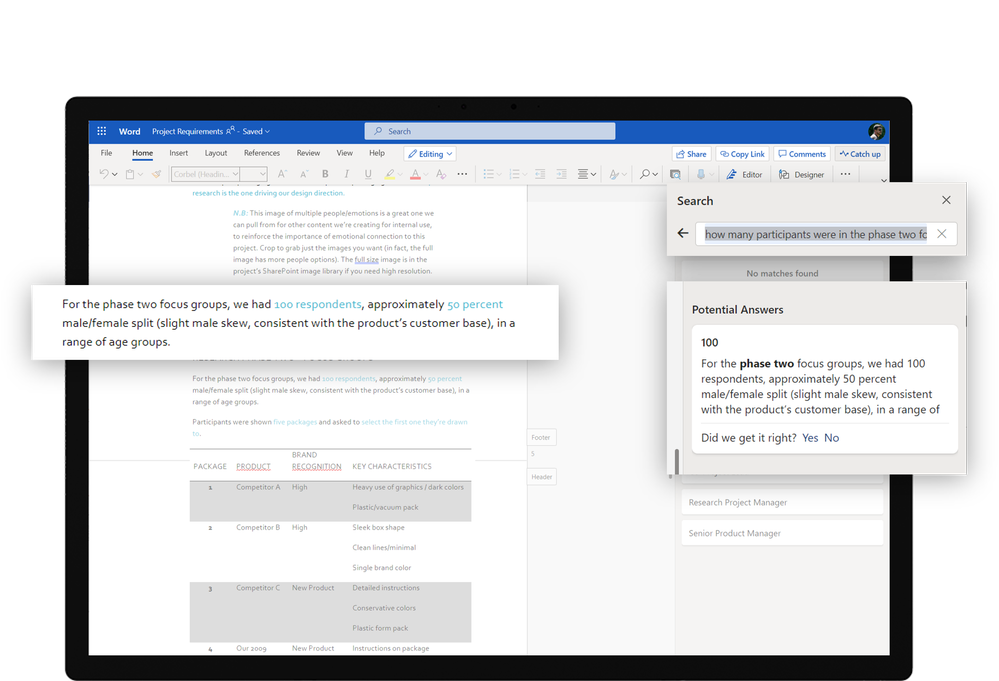Select the Research Project Manager result
999x681 pixels.
[782, 502]
